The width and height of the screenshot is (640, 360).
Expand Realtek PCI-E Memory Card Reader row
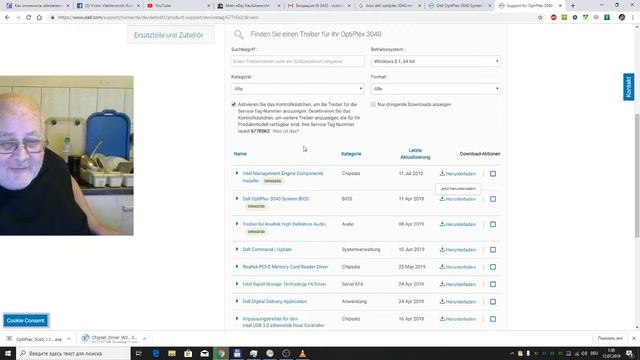(237, 267)
